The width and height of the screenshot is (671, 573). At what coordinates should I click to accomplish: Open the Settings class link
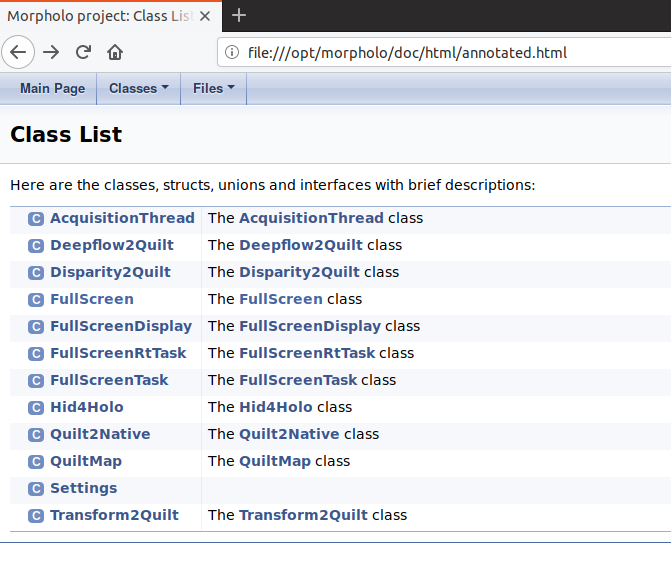tap(83, 488)
